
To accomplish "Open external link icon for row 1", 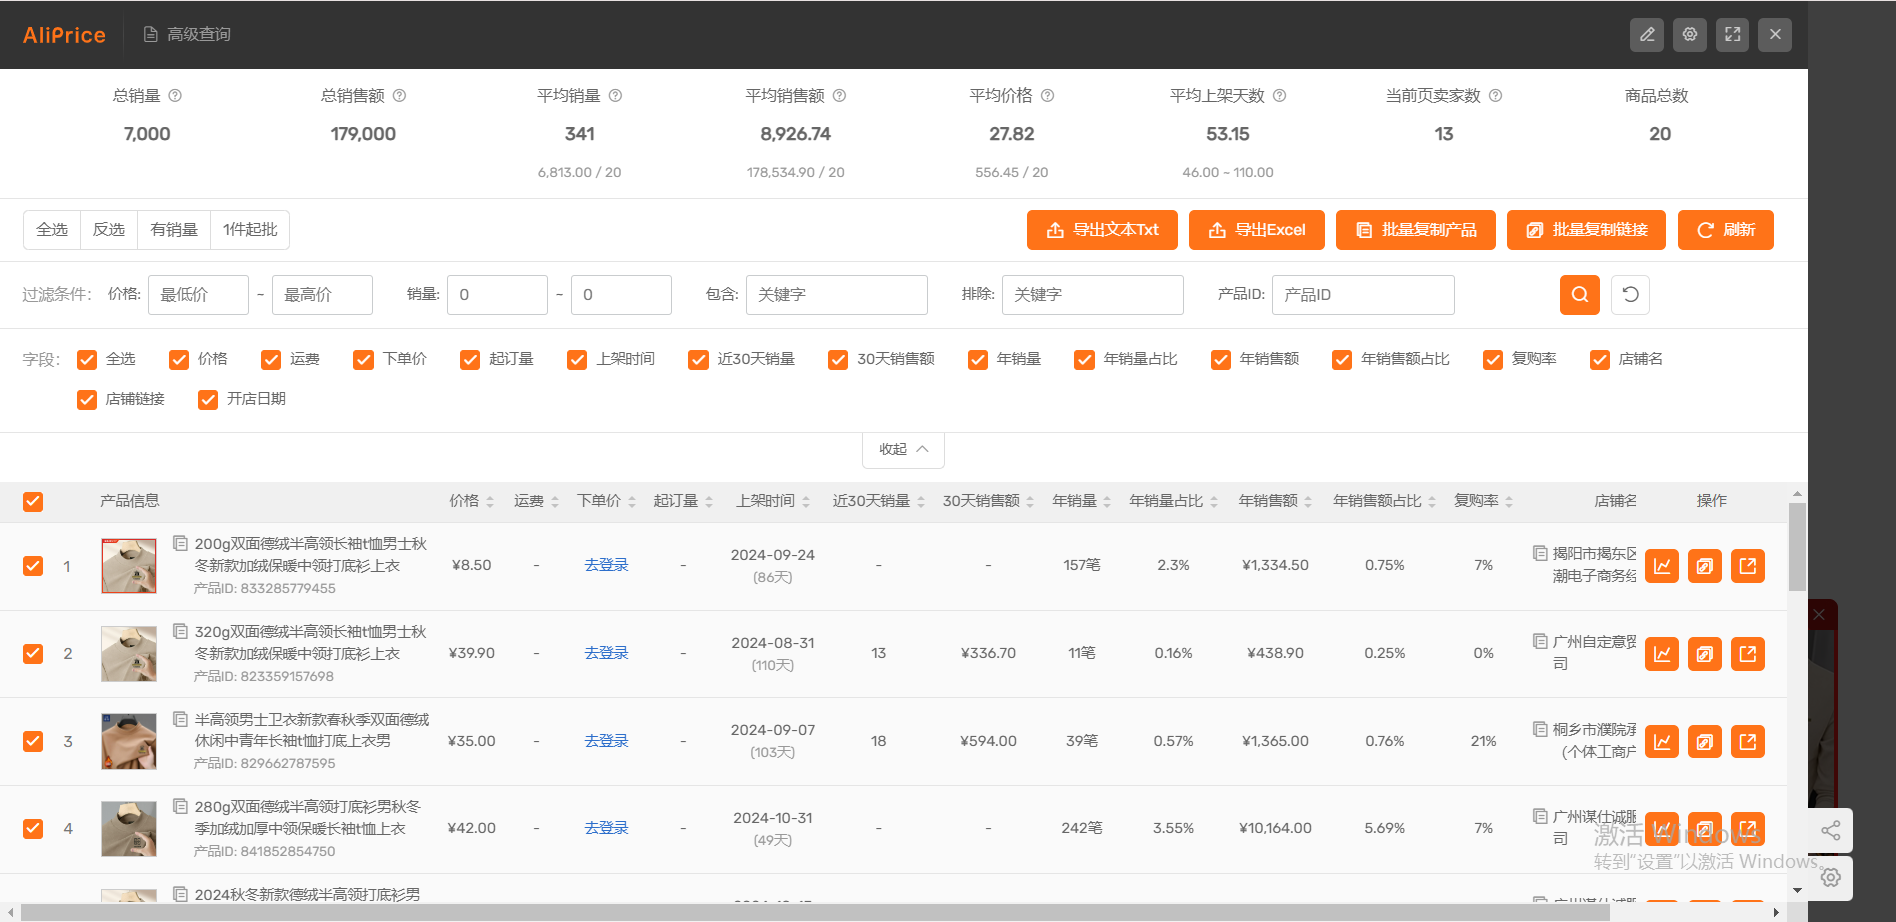I will (1748, 566).
